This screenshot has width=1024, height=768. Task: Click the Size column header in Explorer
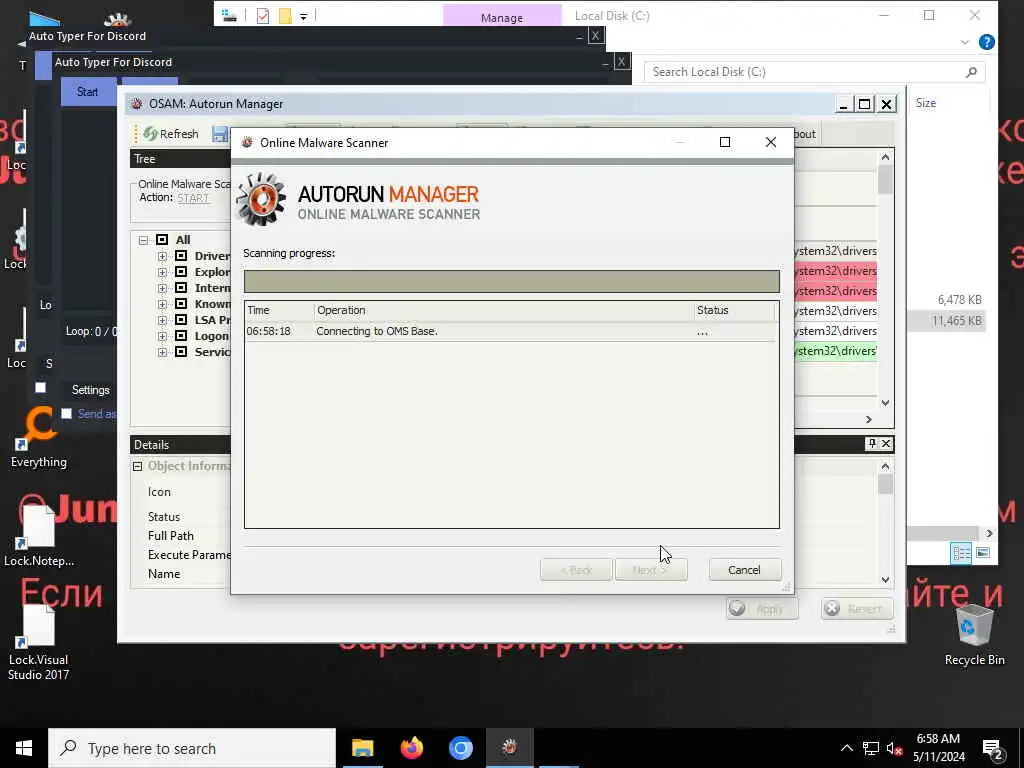tap(925, 103)
